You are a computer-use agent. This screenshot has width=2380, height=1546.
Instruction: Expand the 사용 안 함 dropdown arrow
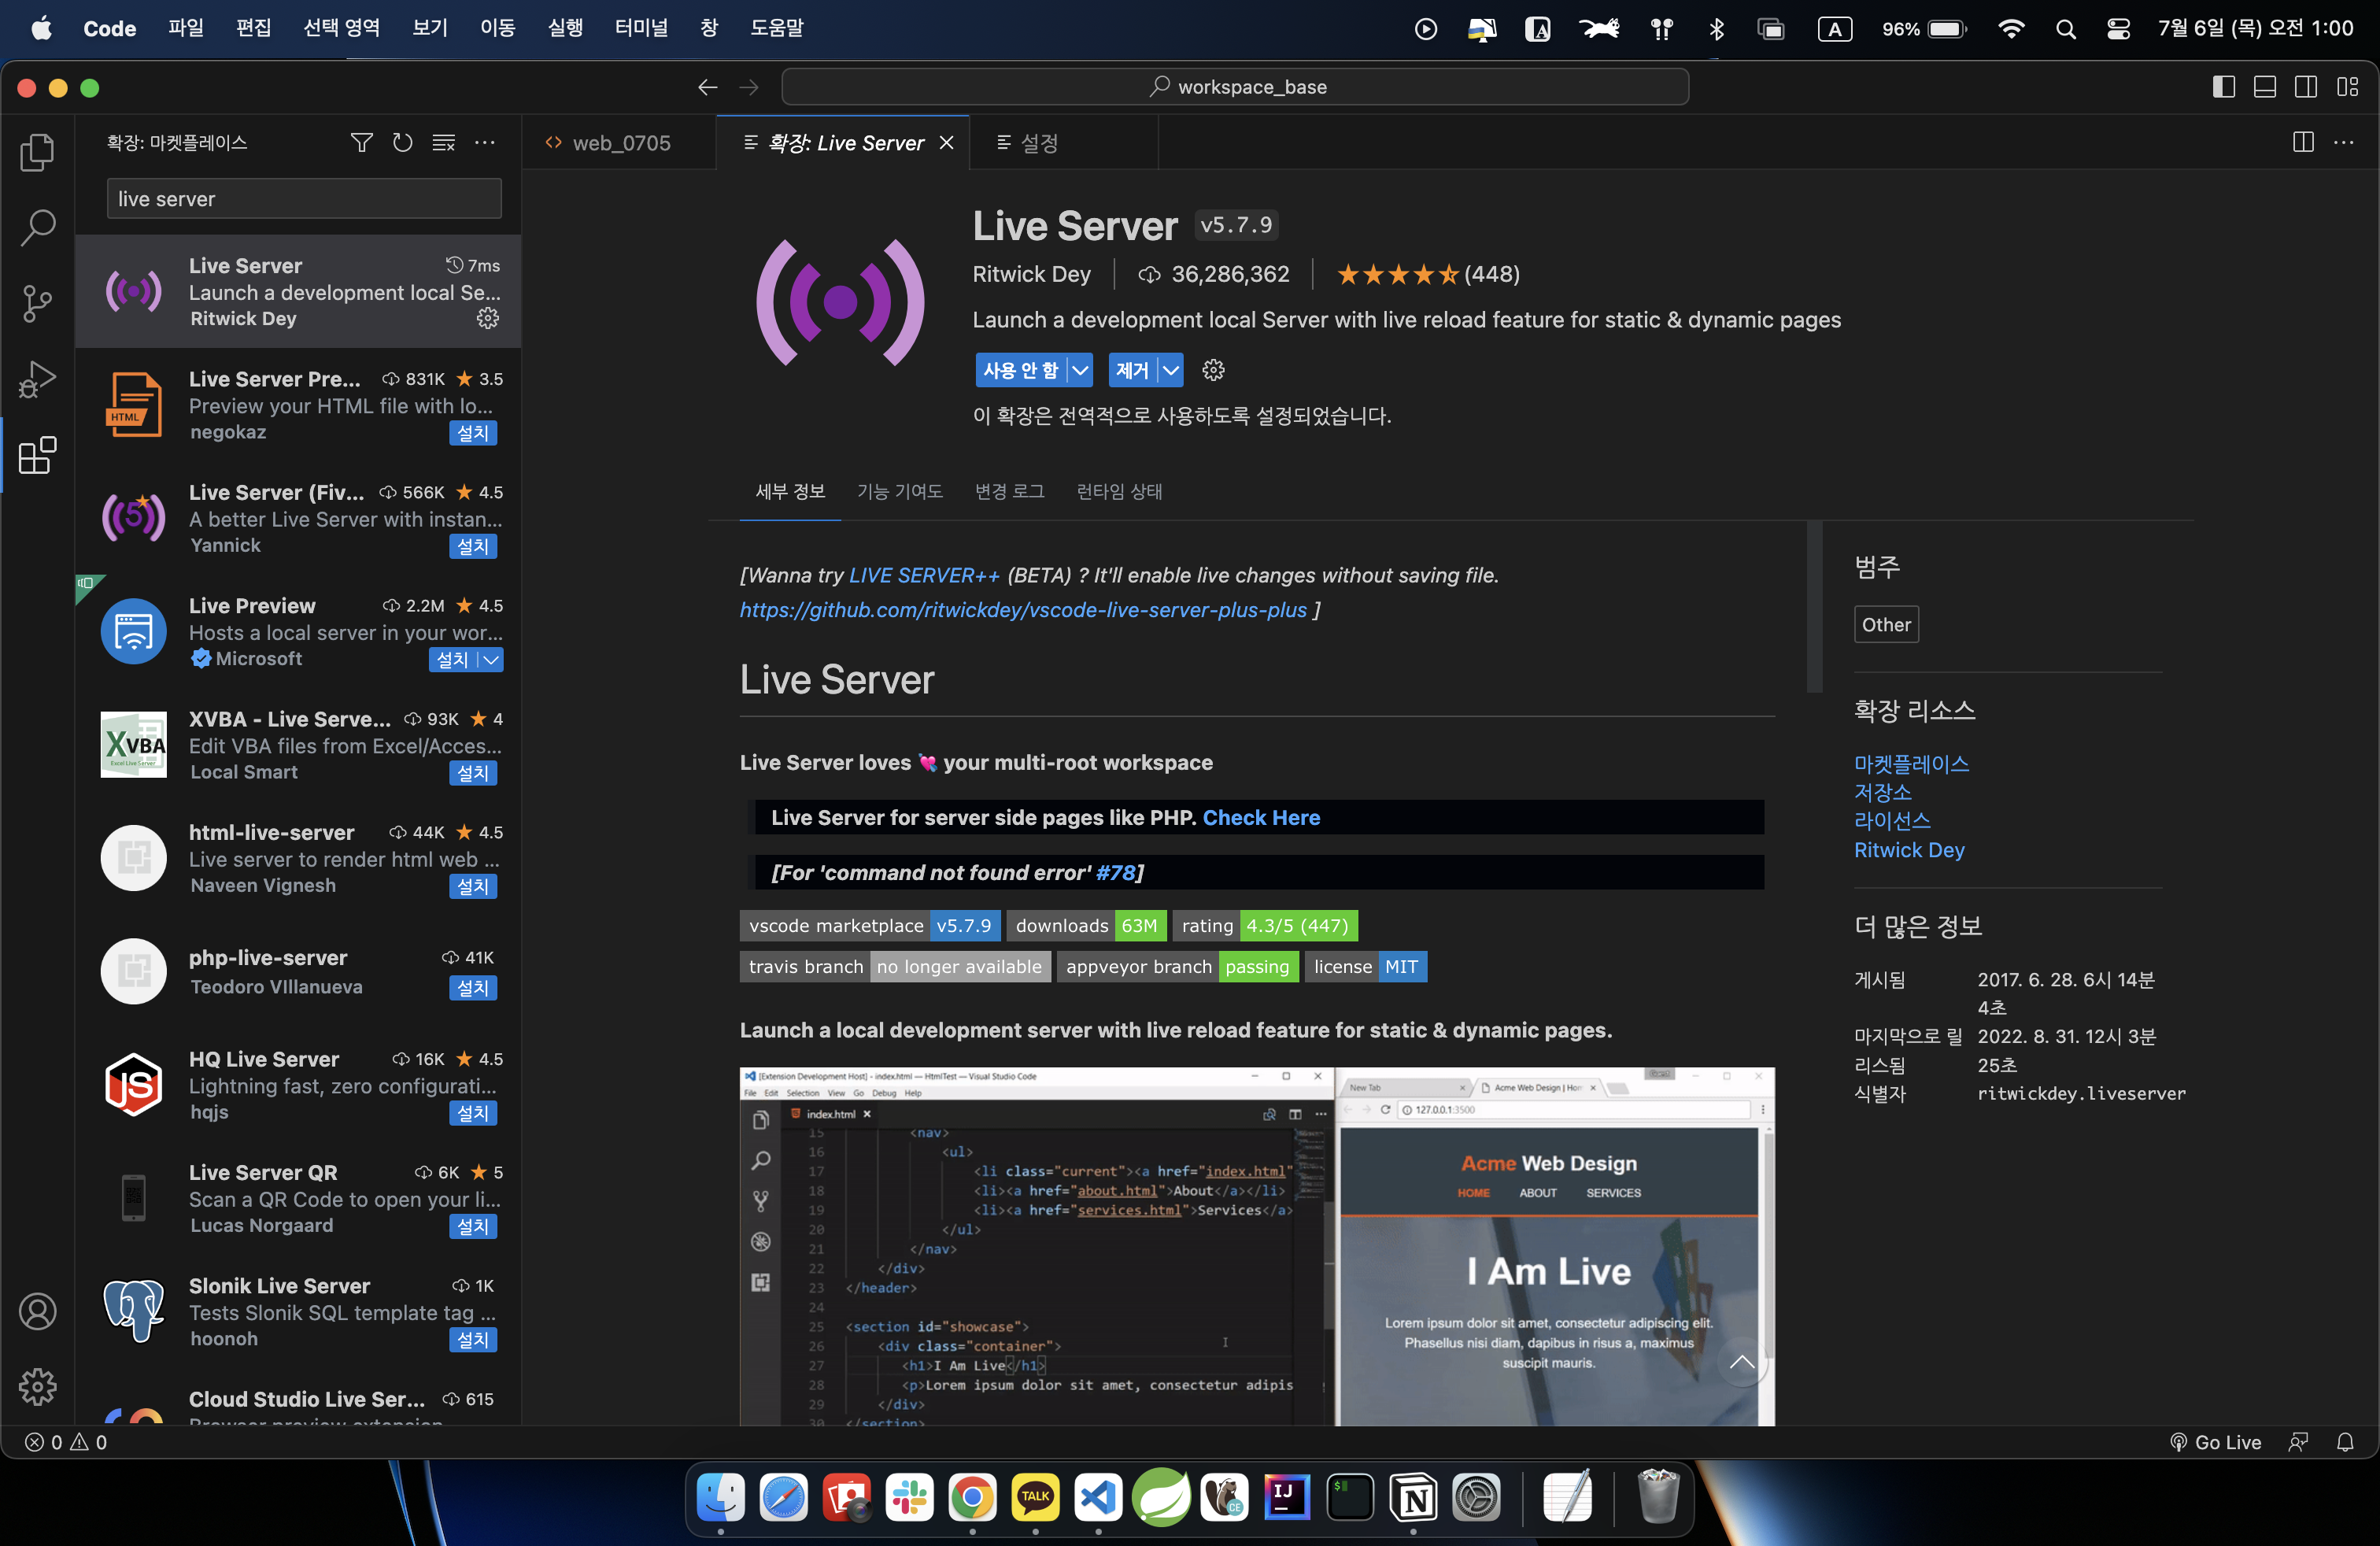pyautogui.click(x=1080, y=370)
